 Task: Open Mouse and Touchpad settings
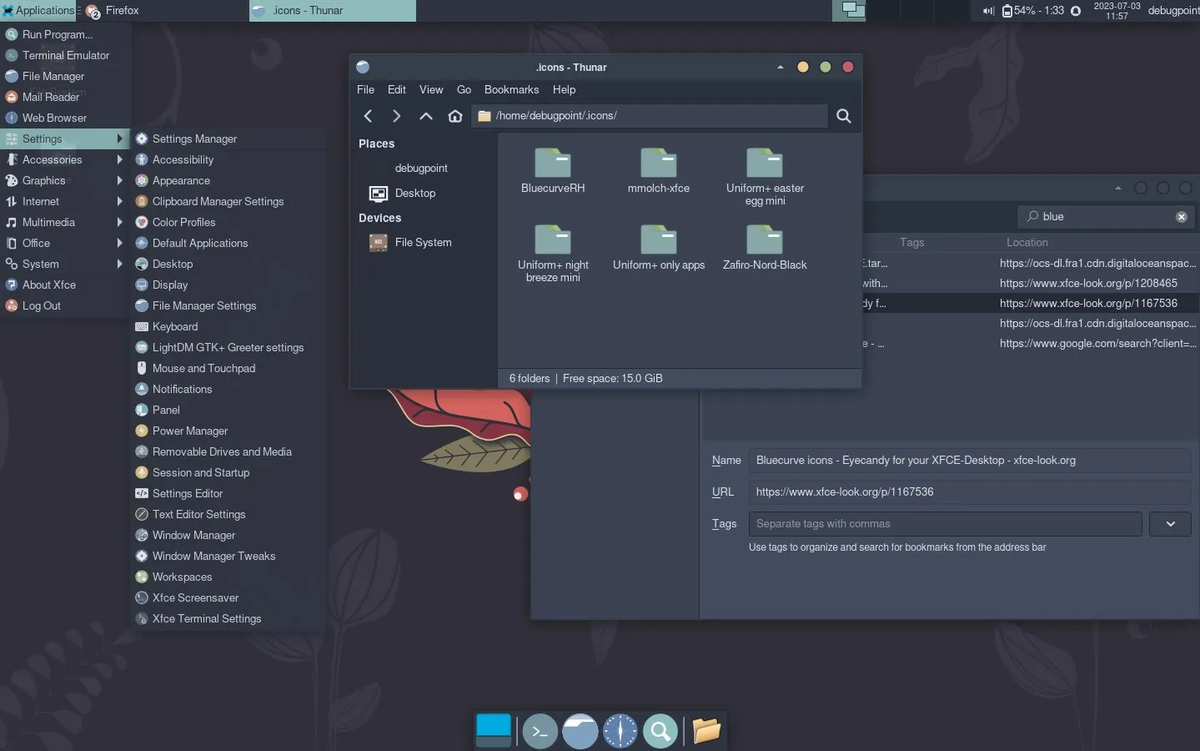229,368
